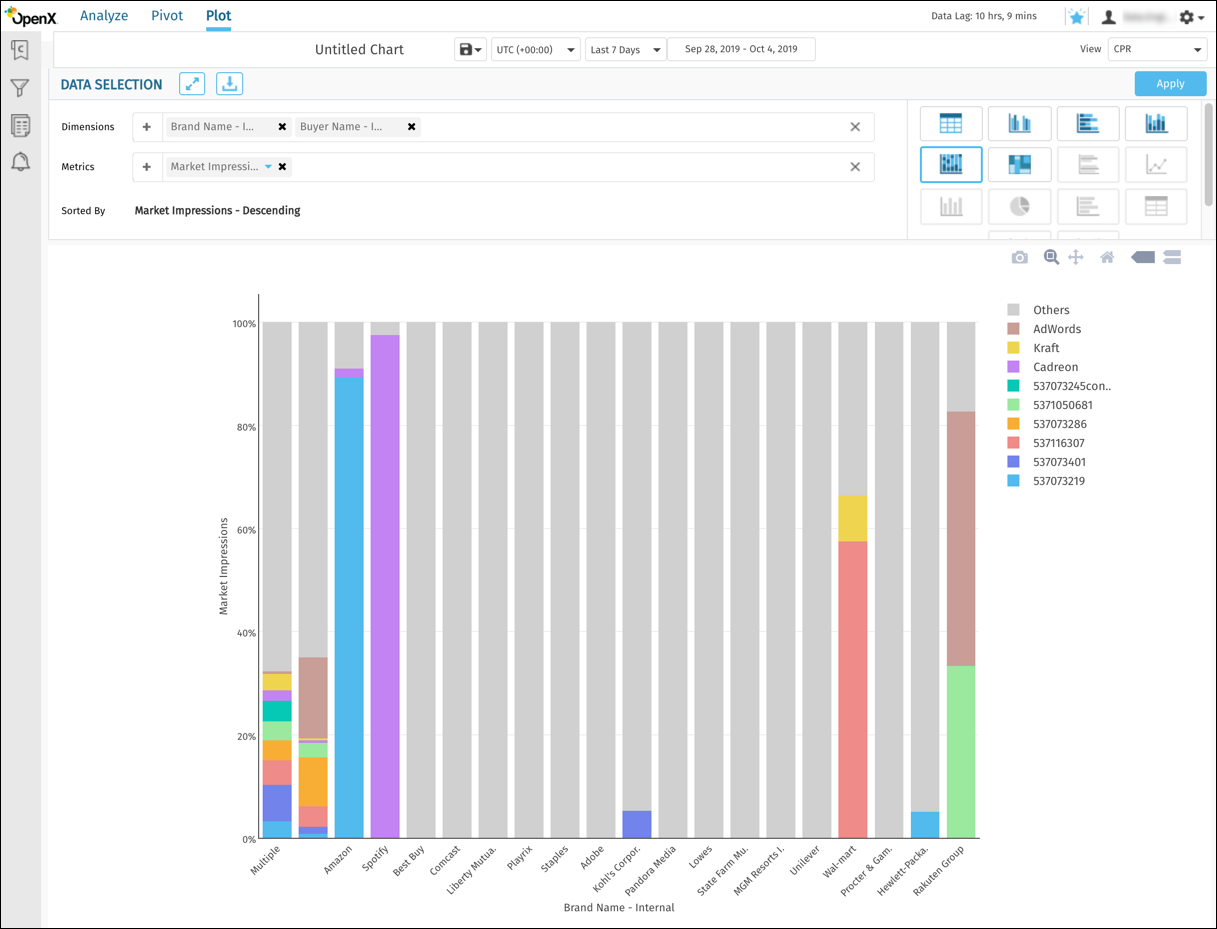1217x929 pixels.
Task: Toggle the 537073401 legend entry
Action: tap(1047, 462)
